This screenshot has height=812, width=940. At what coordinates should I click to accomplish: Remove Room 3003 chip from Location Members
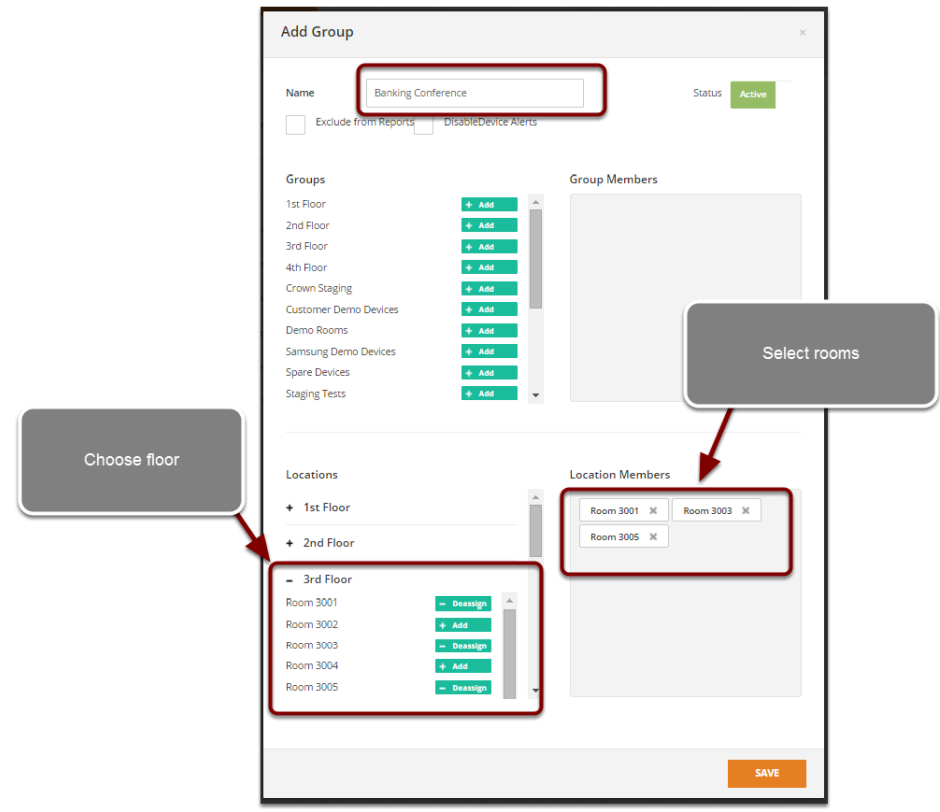coord(746,510)
